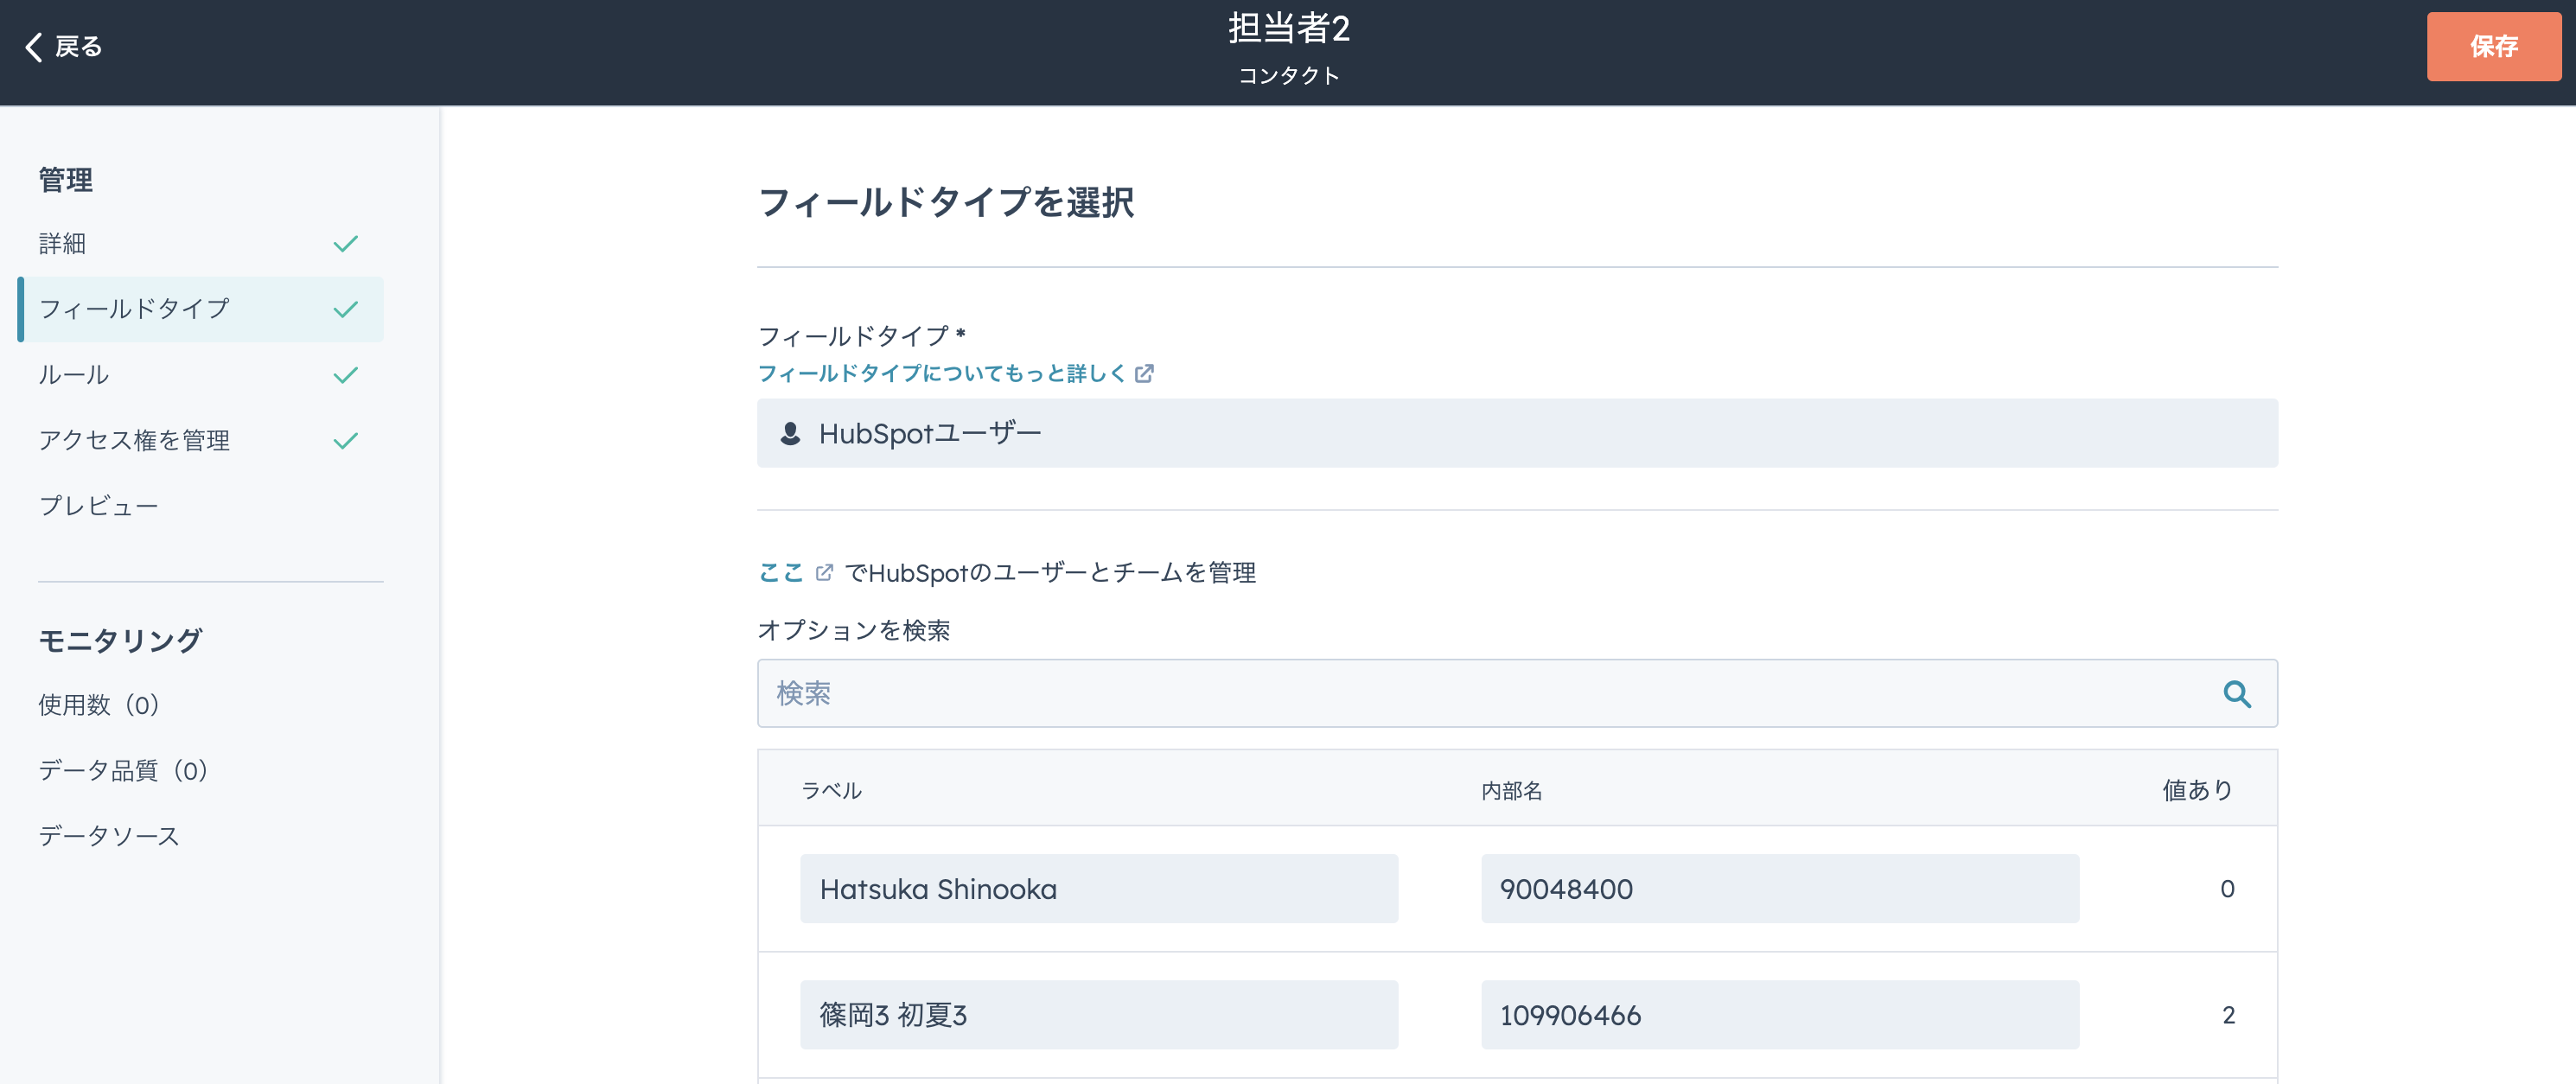Open the HubSpotユーザー field type dropdown
The height and width of the screenshot is (1084, 2576).
[x=1517, y=433]
